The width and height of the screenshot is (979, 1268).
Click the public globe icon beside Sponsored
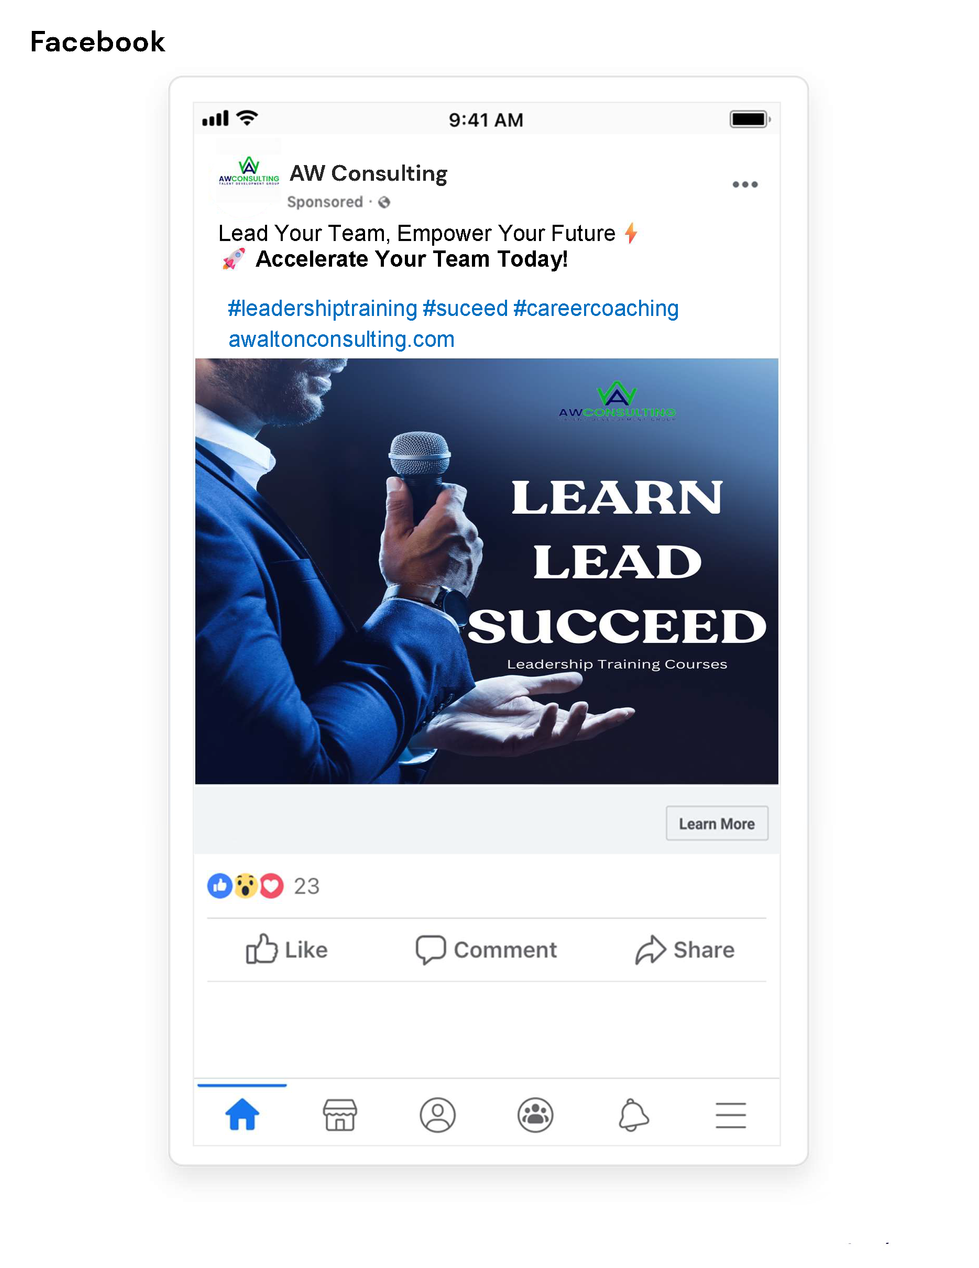coord(384,202)
